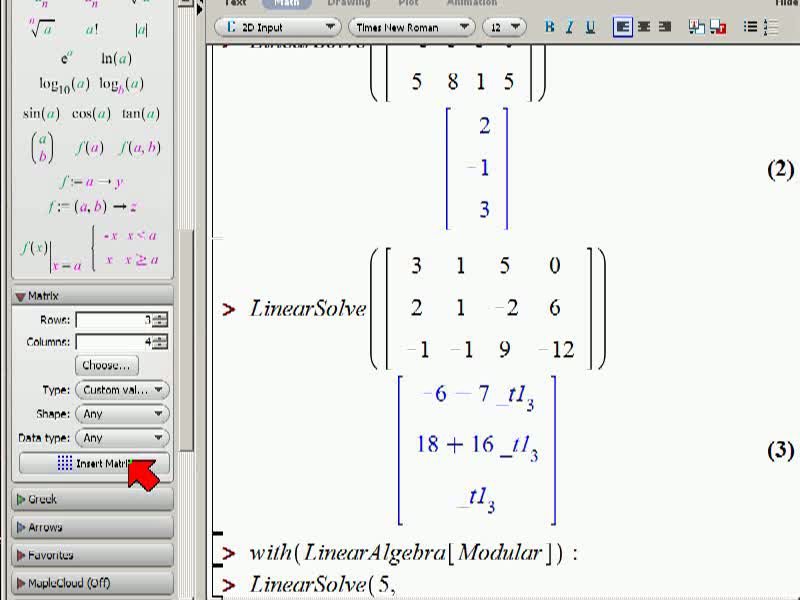Insert the exponential e^a template
Image resolution: width=800 pixels, height=600 pixels.
(x=66, y=58)
